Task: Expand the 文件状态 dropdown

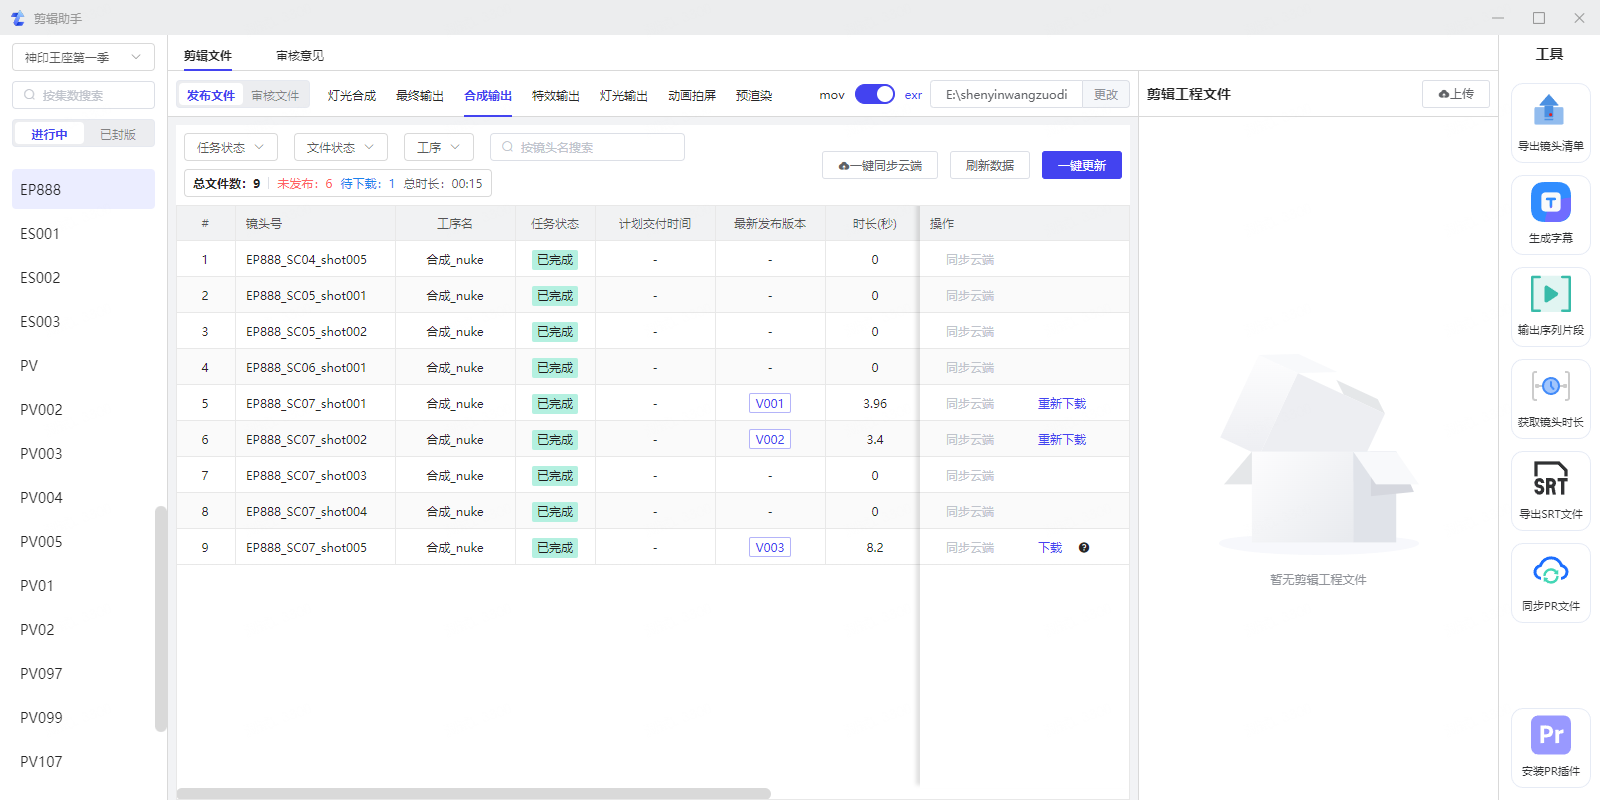Action: pyautogui.click(x=340, y=147)
